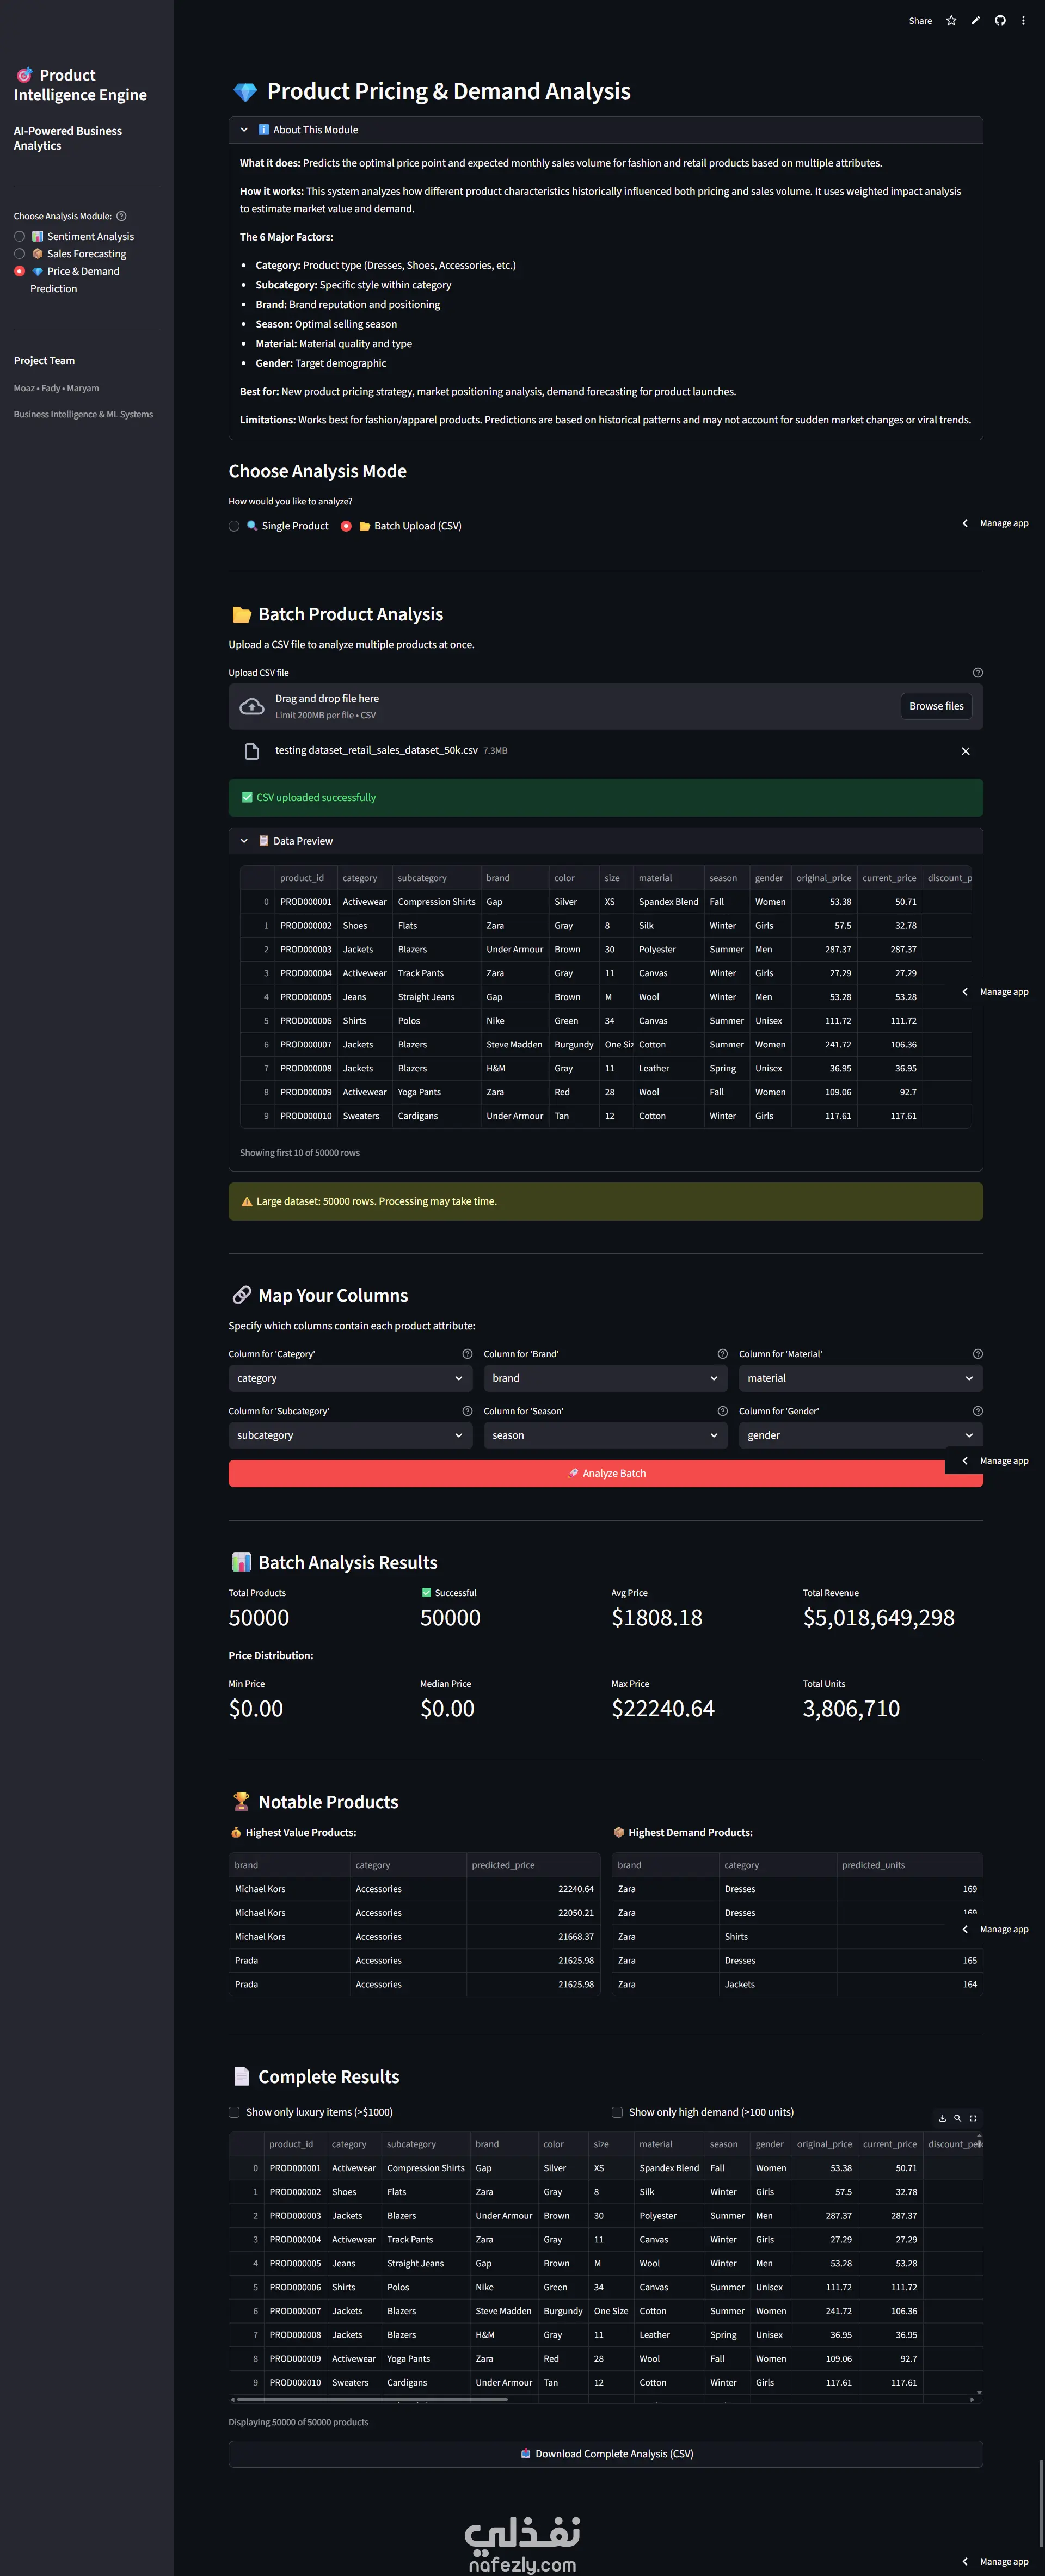Open the three-dot main menu

[1023, 21]
